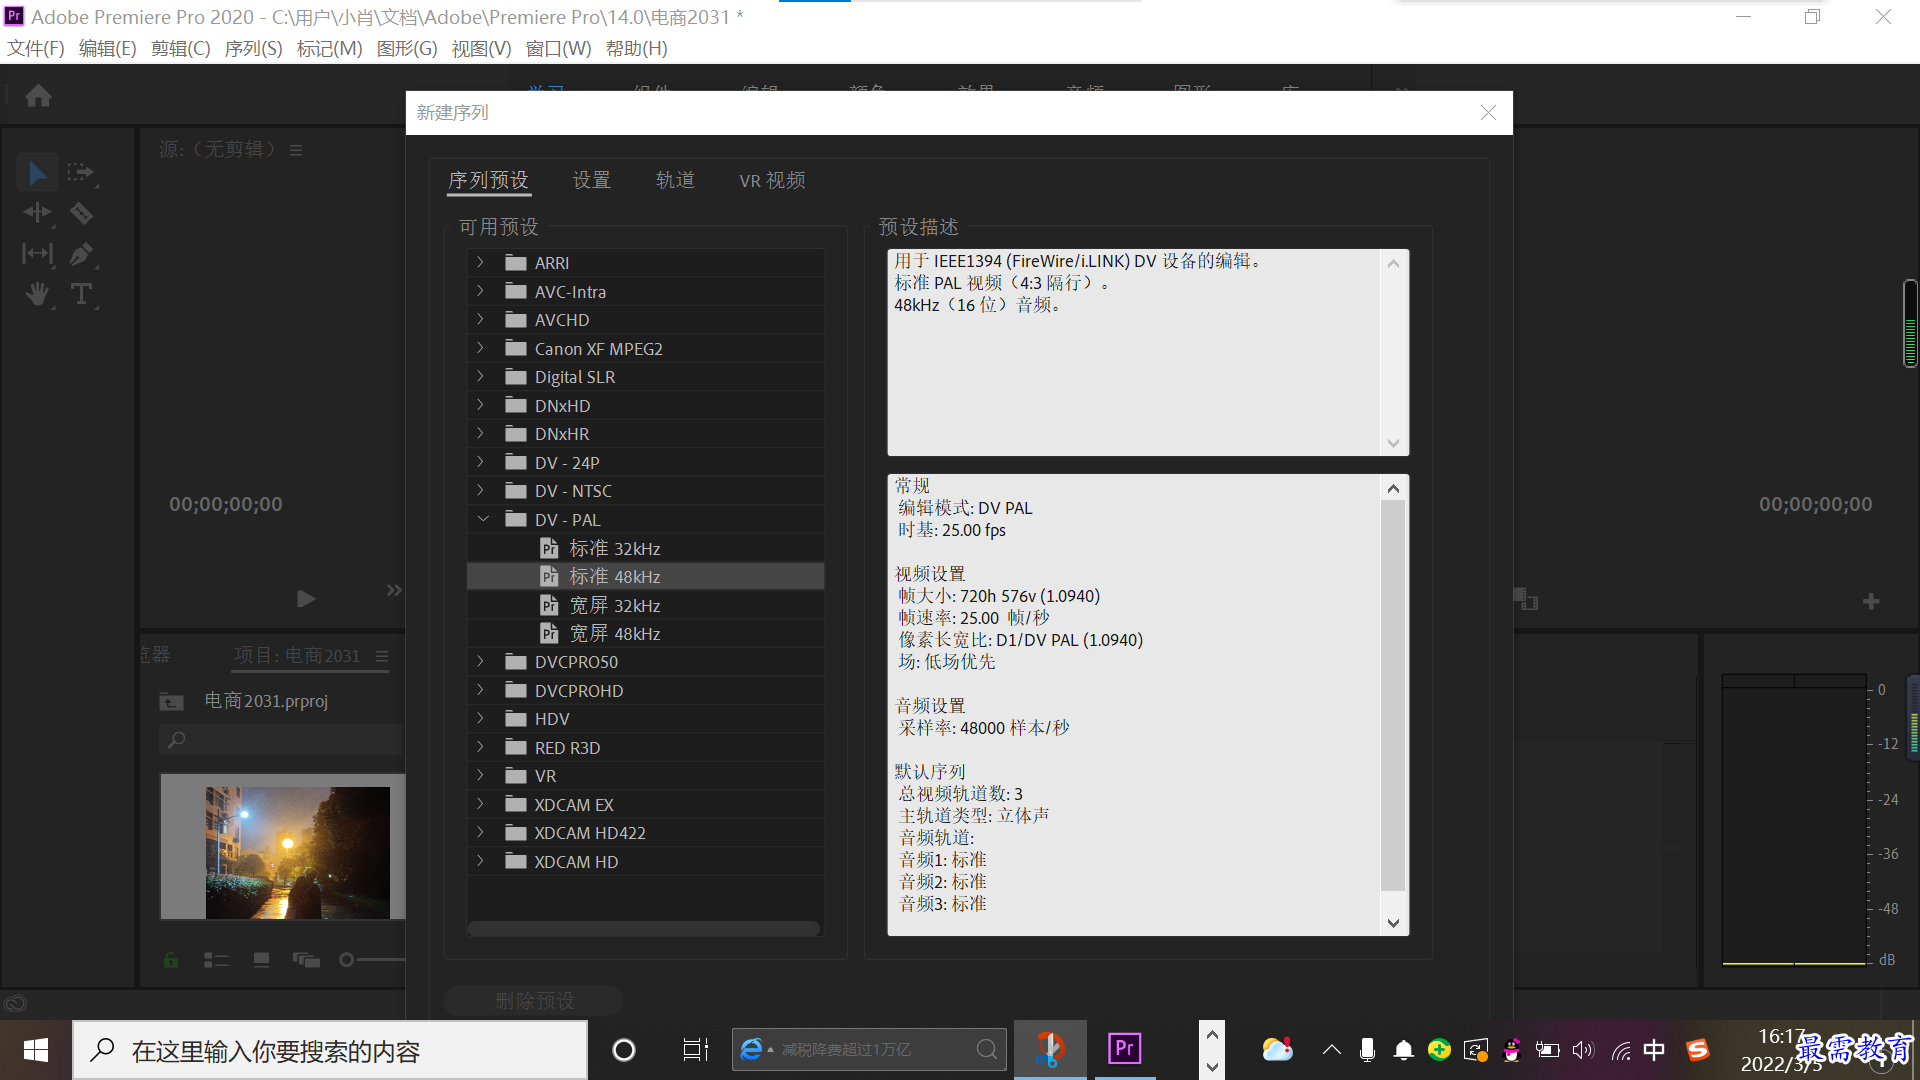Viewport: 1920px width, 1080px height.
Task: Select the Pen tool
Action: pyautogui.click(x=81, y=254)
